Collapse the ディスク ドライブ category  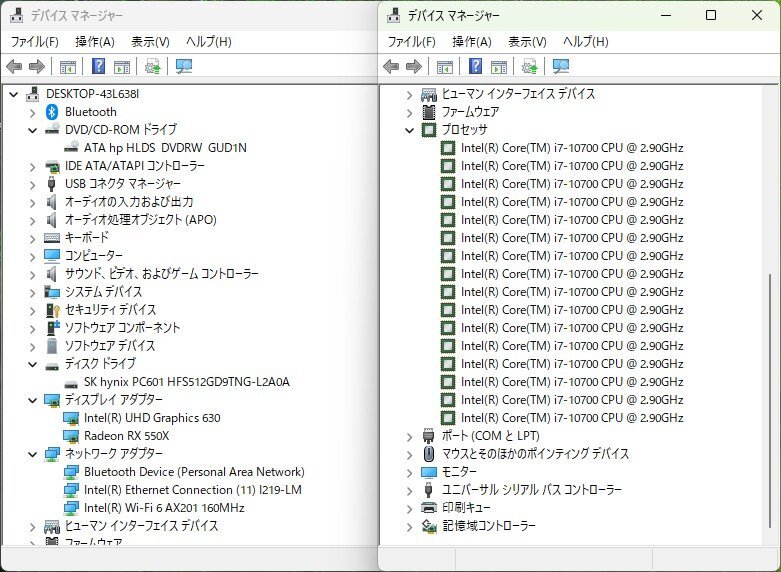pyautogui.click(x=32, y=365)
